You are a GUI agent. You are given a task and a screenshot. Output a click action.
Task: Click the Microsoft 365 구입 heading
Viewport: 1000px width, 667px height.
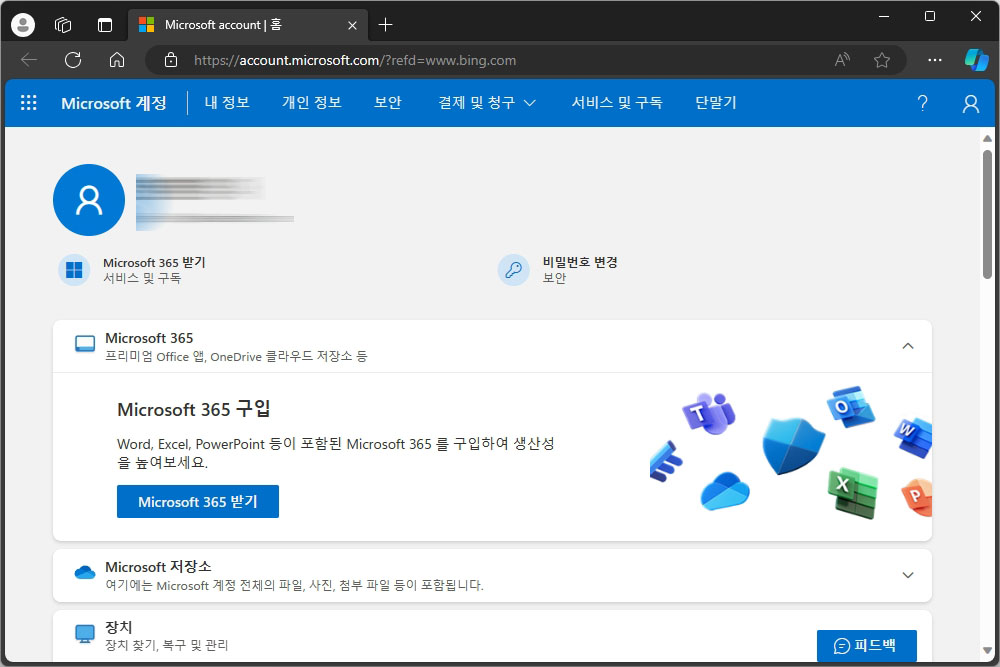[194, 409]
